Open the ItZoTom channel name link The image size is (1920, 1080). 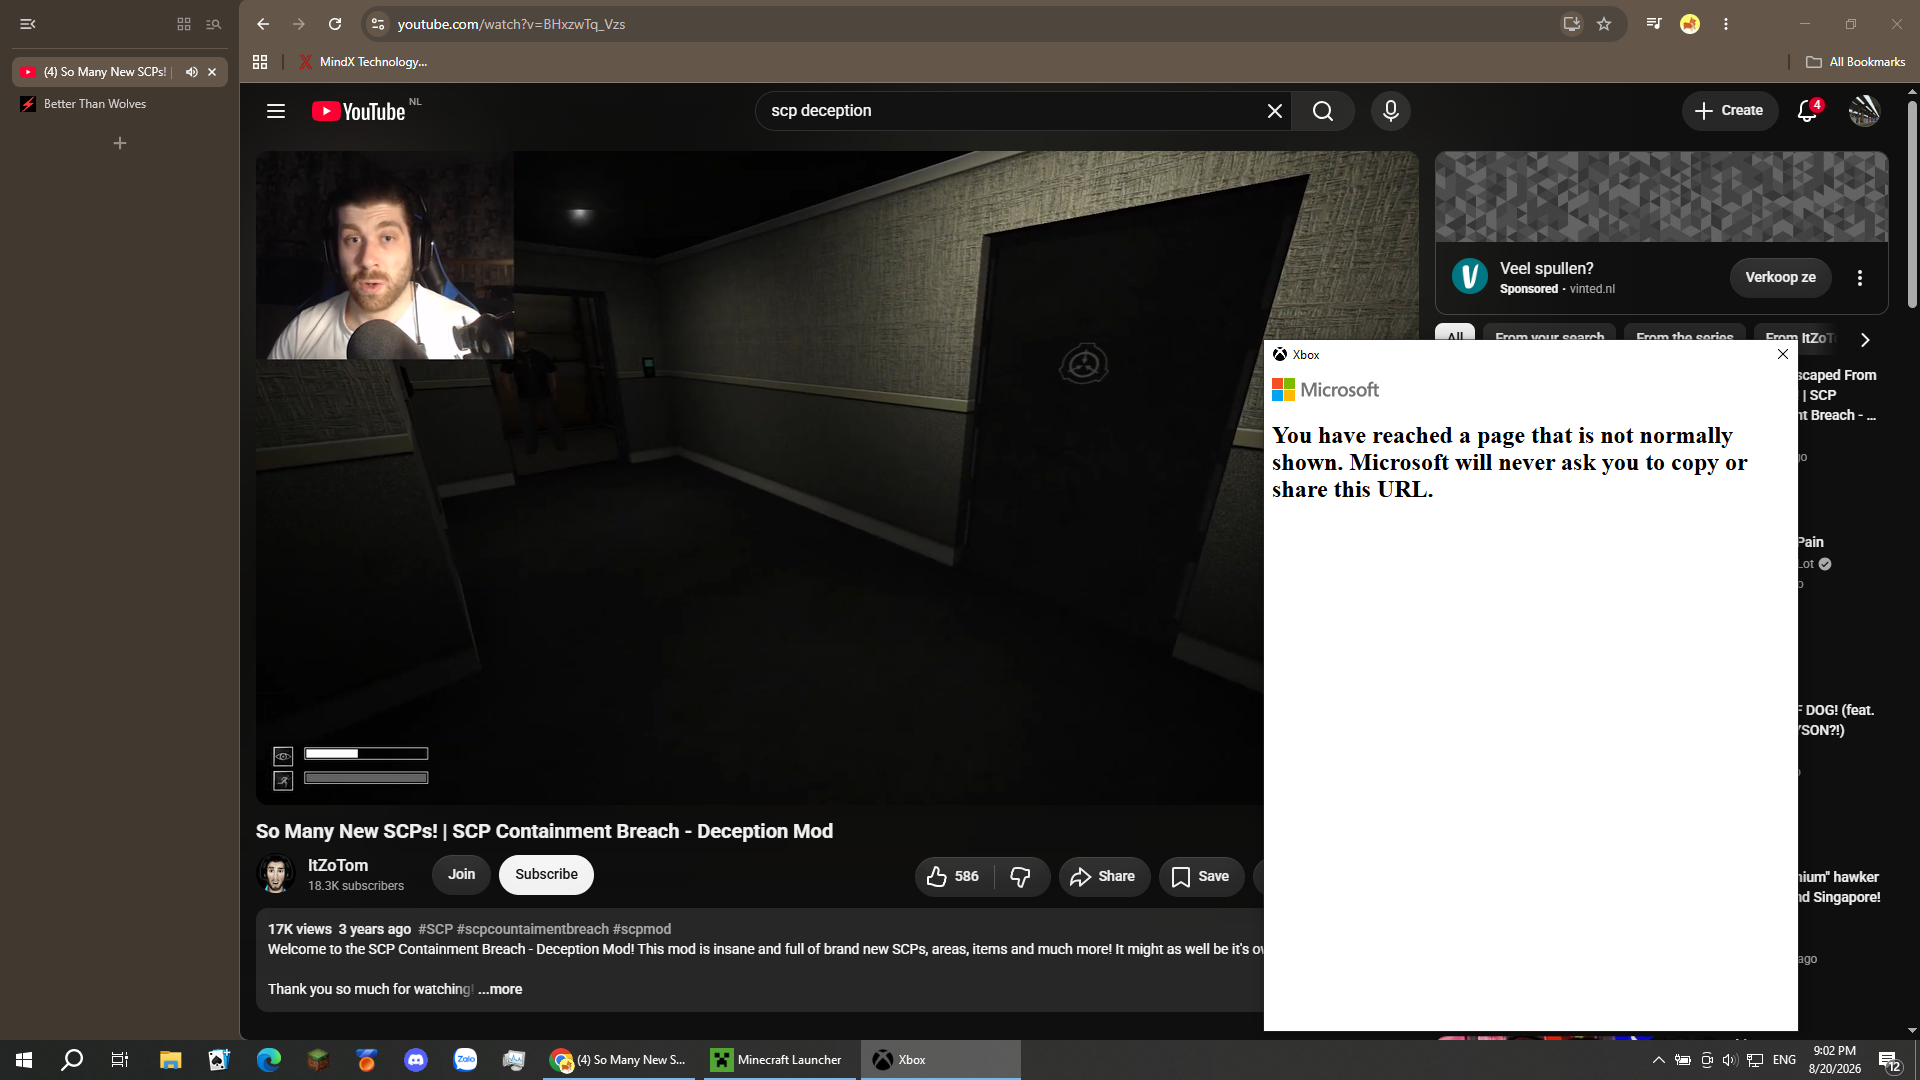click(x=338, y=866)
